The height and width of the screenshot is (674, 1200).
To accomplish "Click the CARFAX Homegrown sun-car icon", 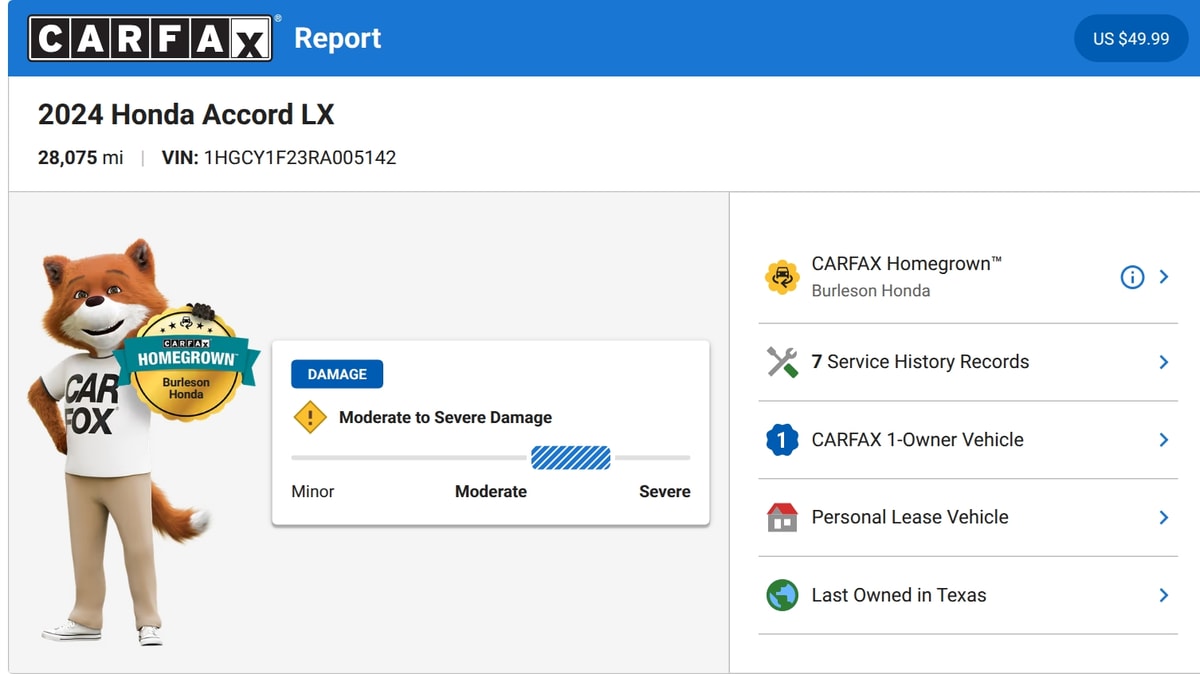I will 782,277.
